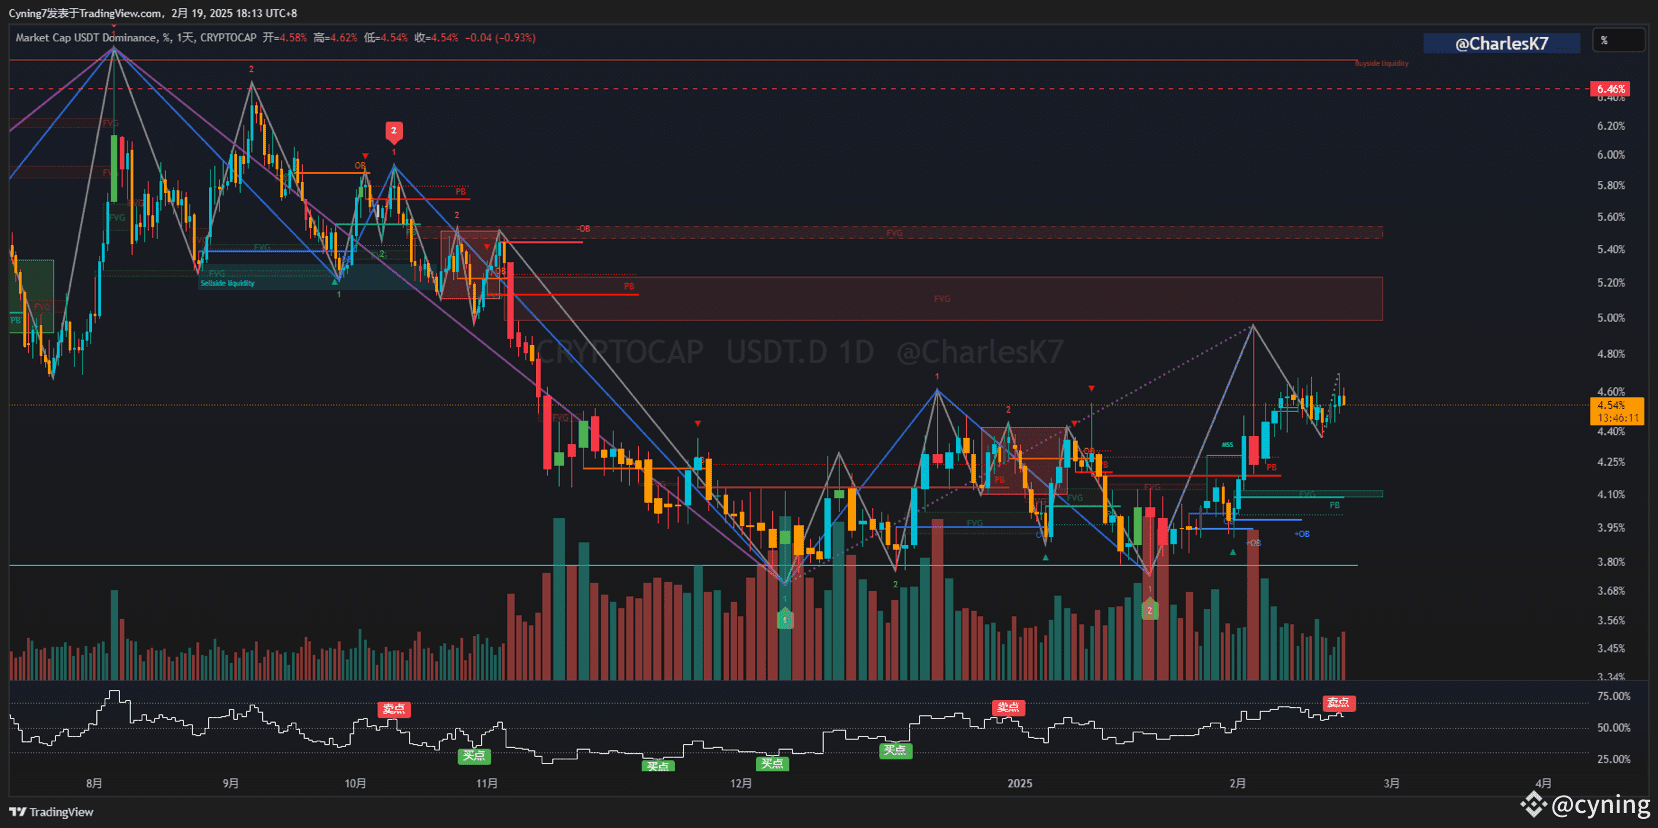Click the 4月 label on the time axis
1658x828 pixels.
[1543, 783]
